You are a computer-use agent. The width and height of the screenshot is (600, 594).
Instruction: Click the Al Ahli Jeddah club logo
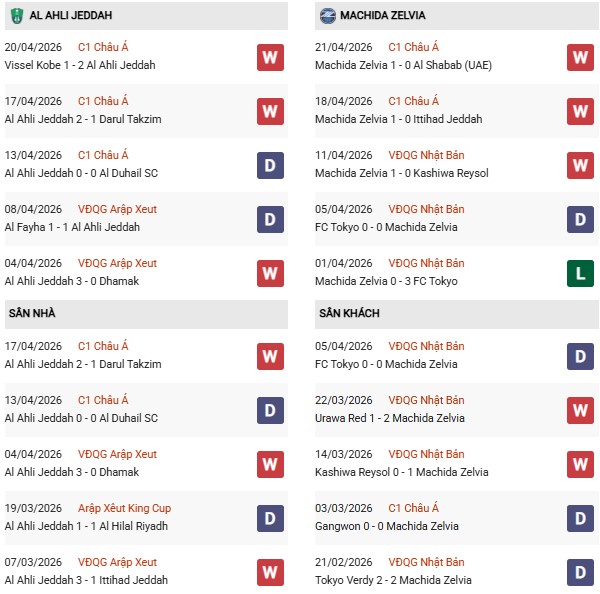(x=16, y=15)
